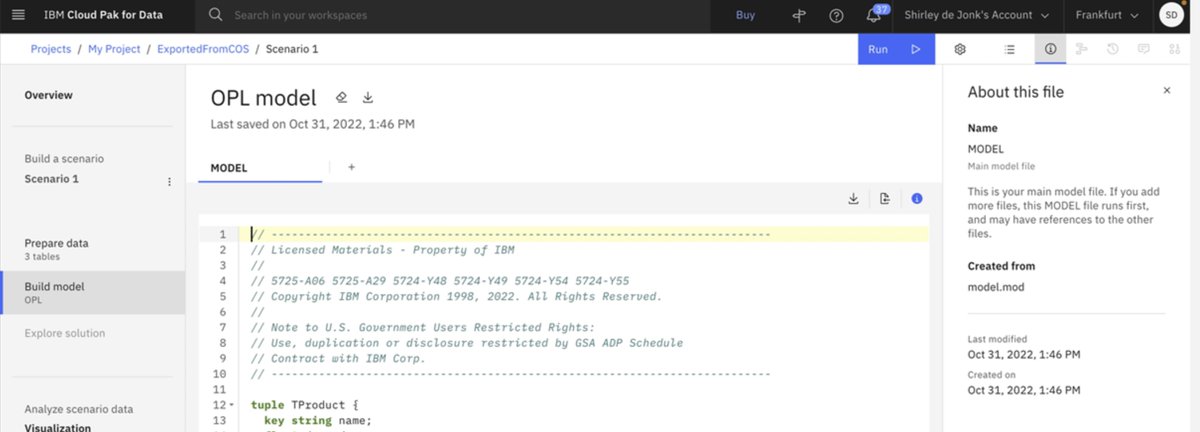The image size is (1200, 432).
Task: Click 'Analyze scenario data' sidebar heading
Action: (79, 409)
